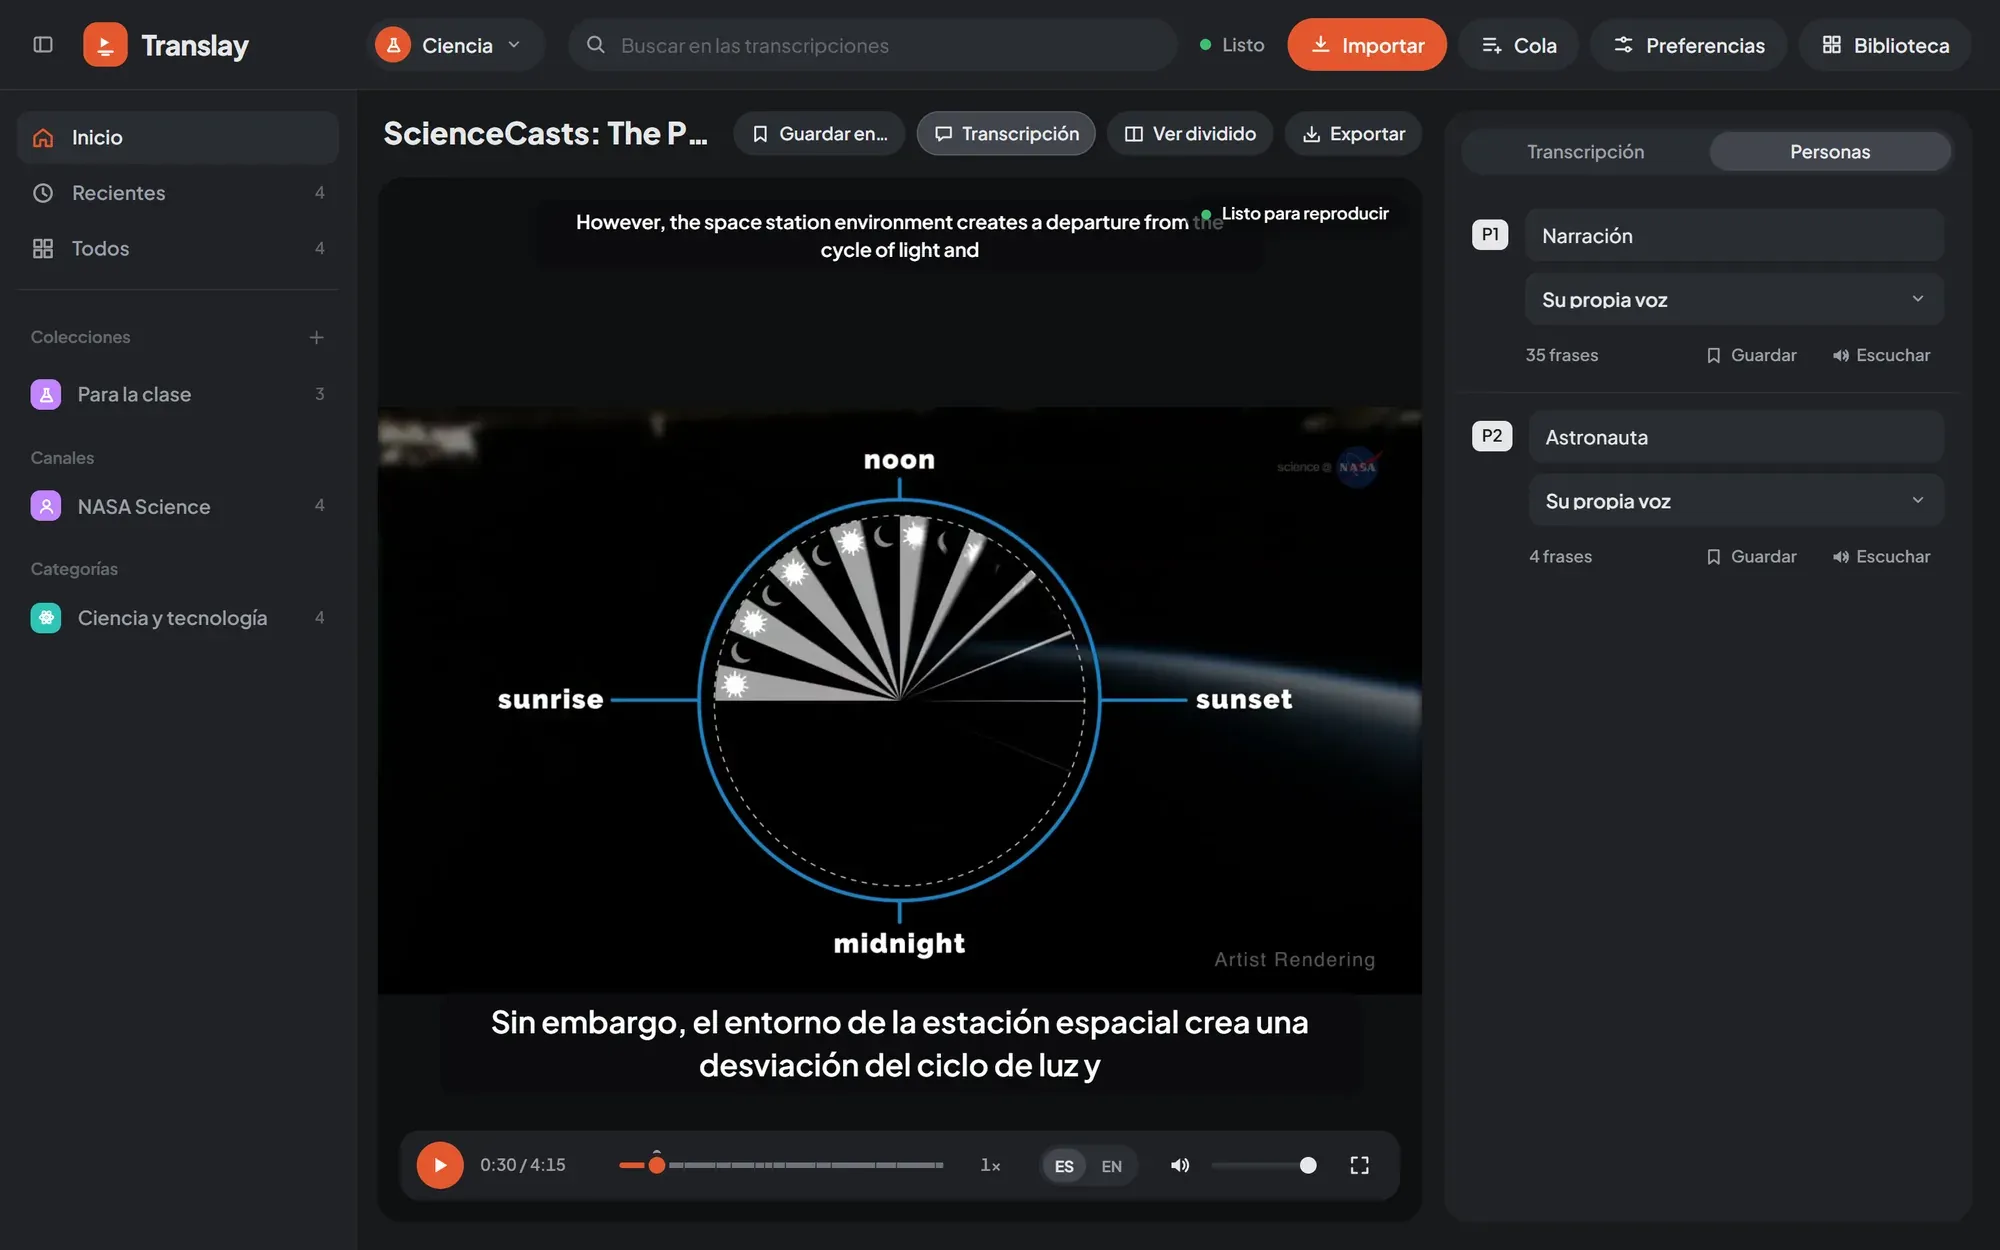Open the Ciencia y tecnología category
This screenshot has width=2000, height=1250.
pyautogui.click(x=178, y=618)
